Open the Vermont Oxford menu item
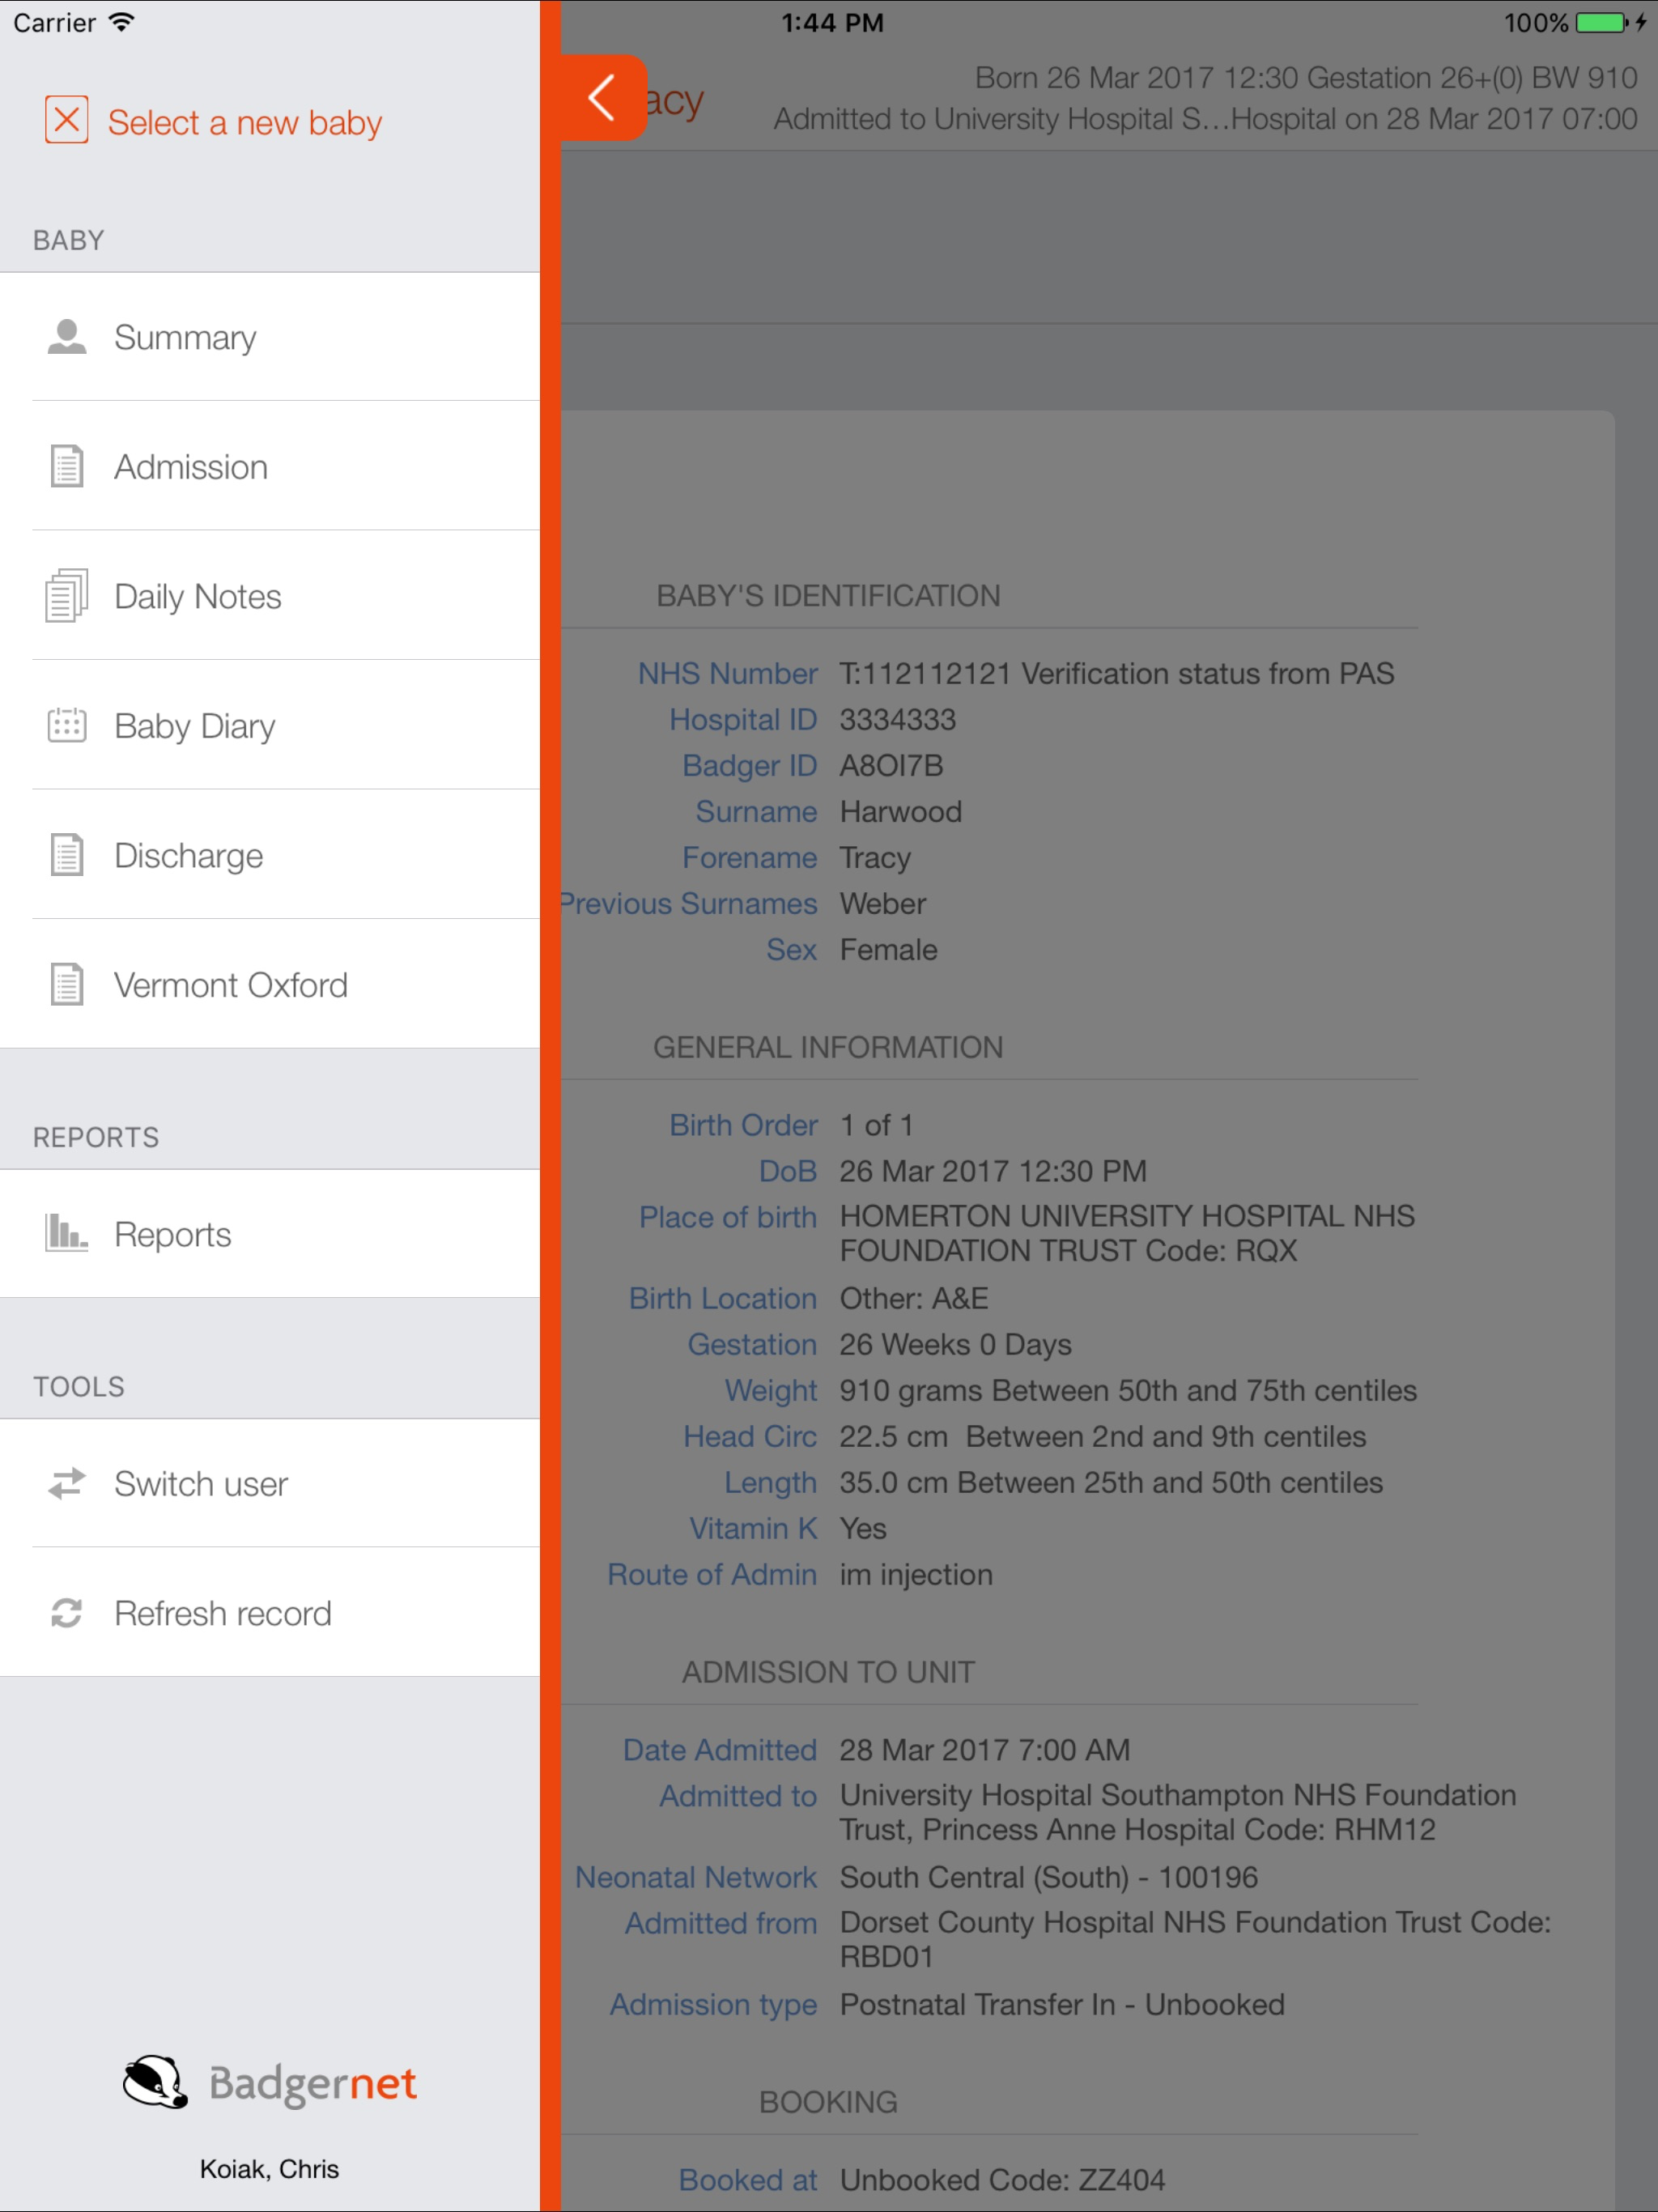The width and height of the screenshot is (1658, 2212). (x=230, y=985)
